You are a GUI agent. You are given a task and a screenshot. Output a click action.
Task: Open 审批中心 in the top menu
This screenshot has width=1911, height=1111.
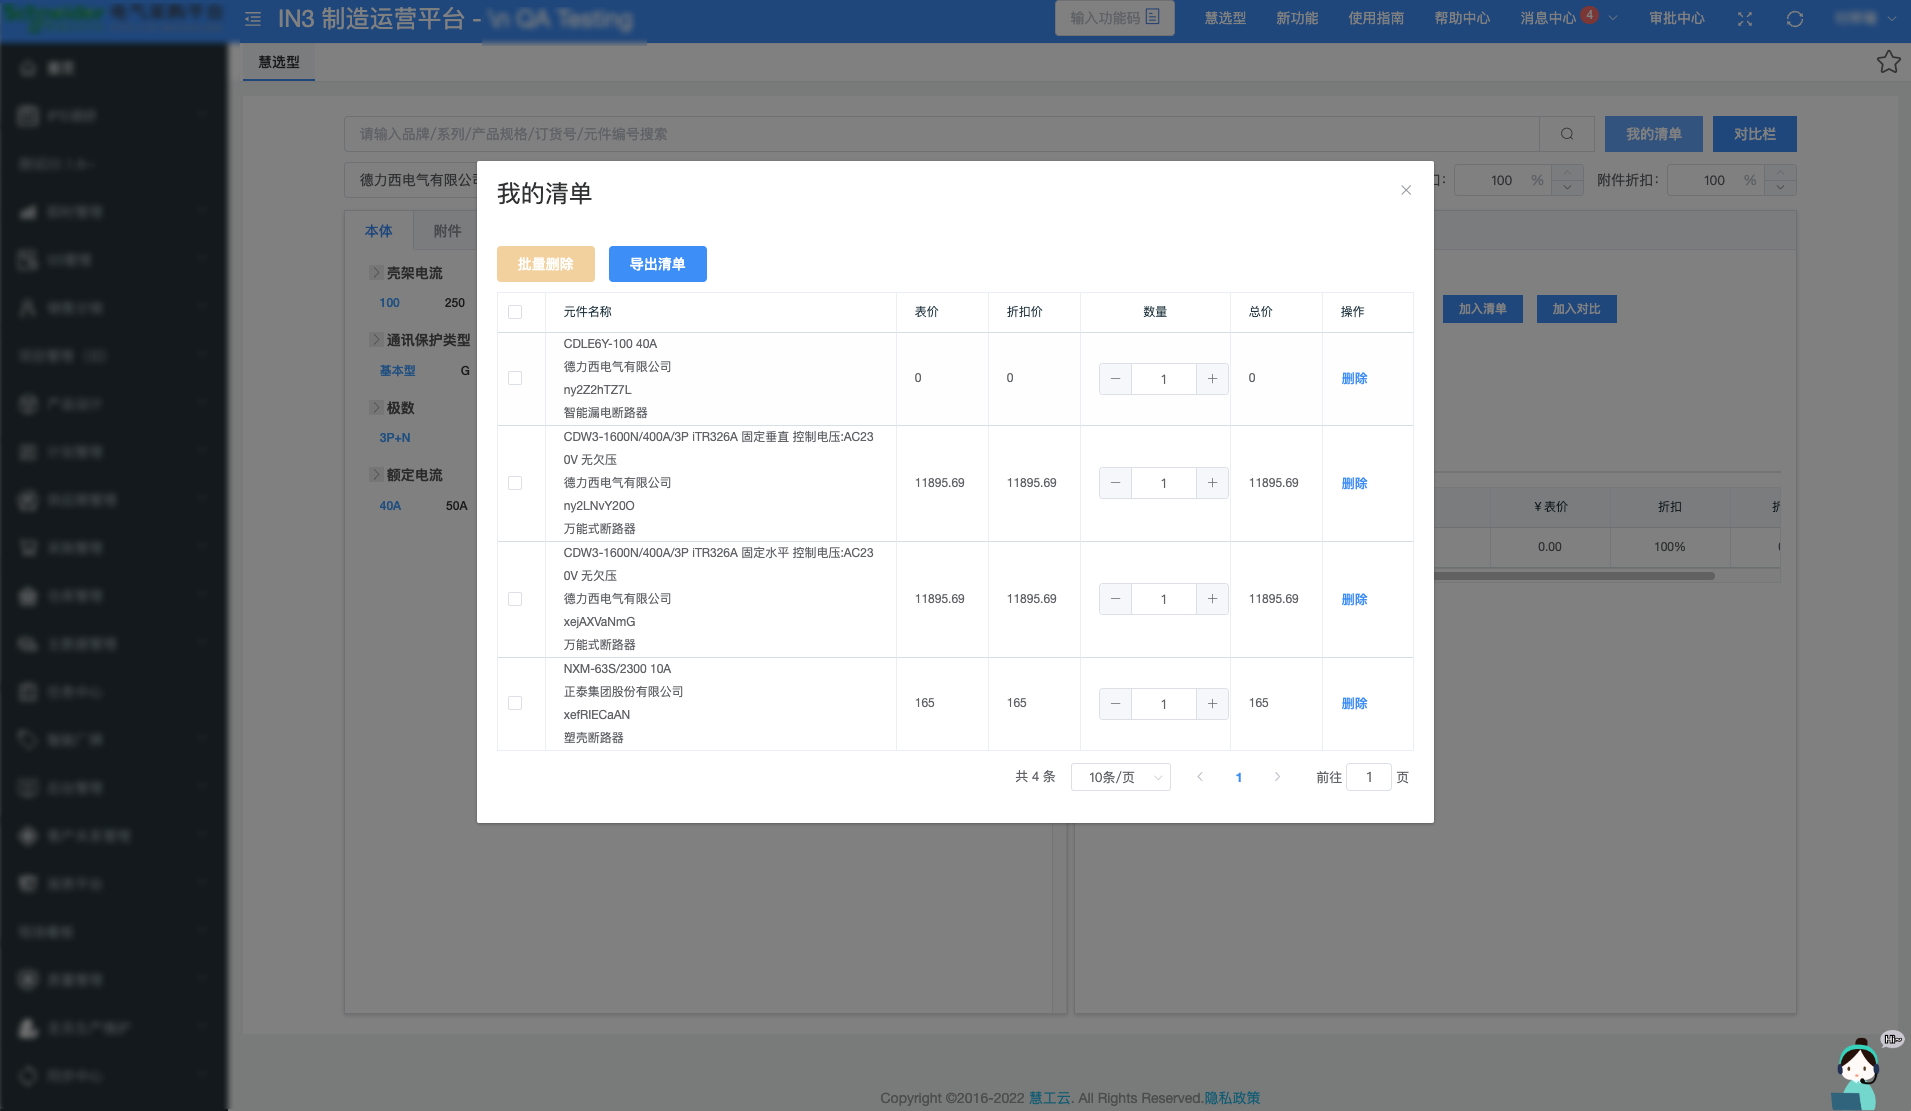click(x=1676, y=18)
